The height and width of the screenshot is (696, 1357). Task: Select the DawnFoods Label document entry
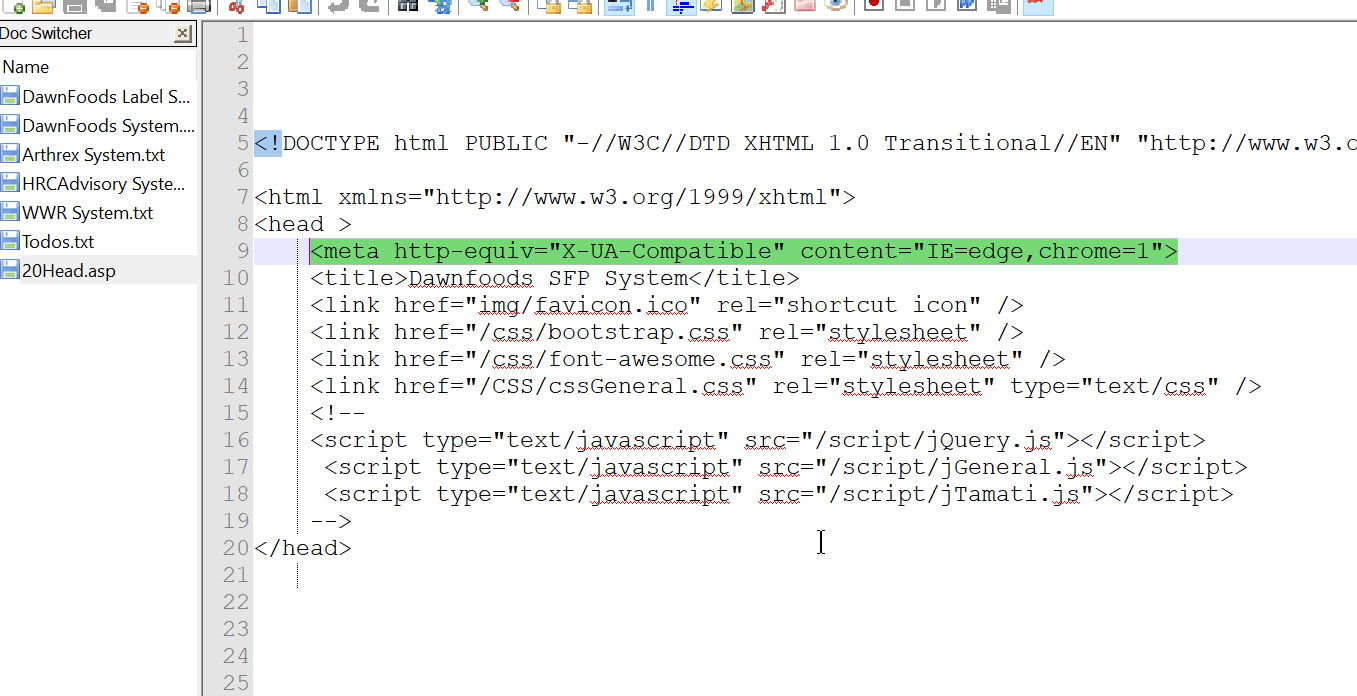click(105, 97)
